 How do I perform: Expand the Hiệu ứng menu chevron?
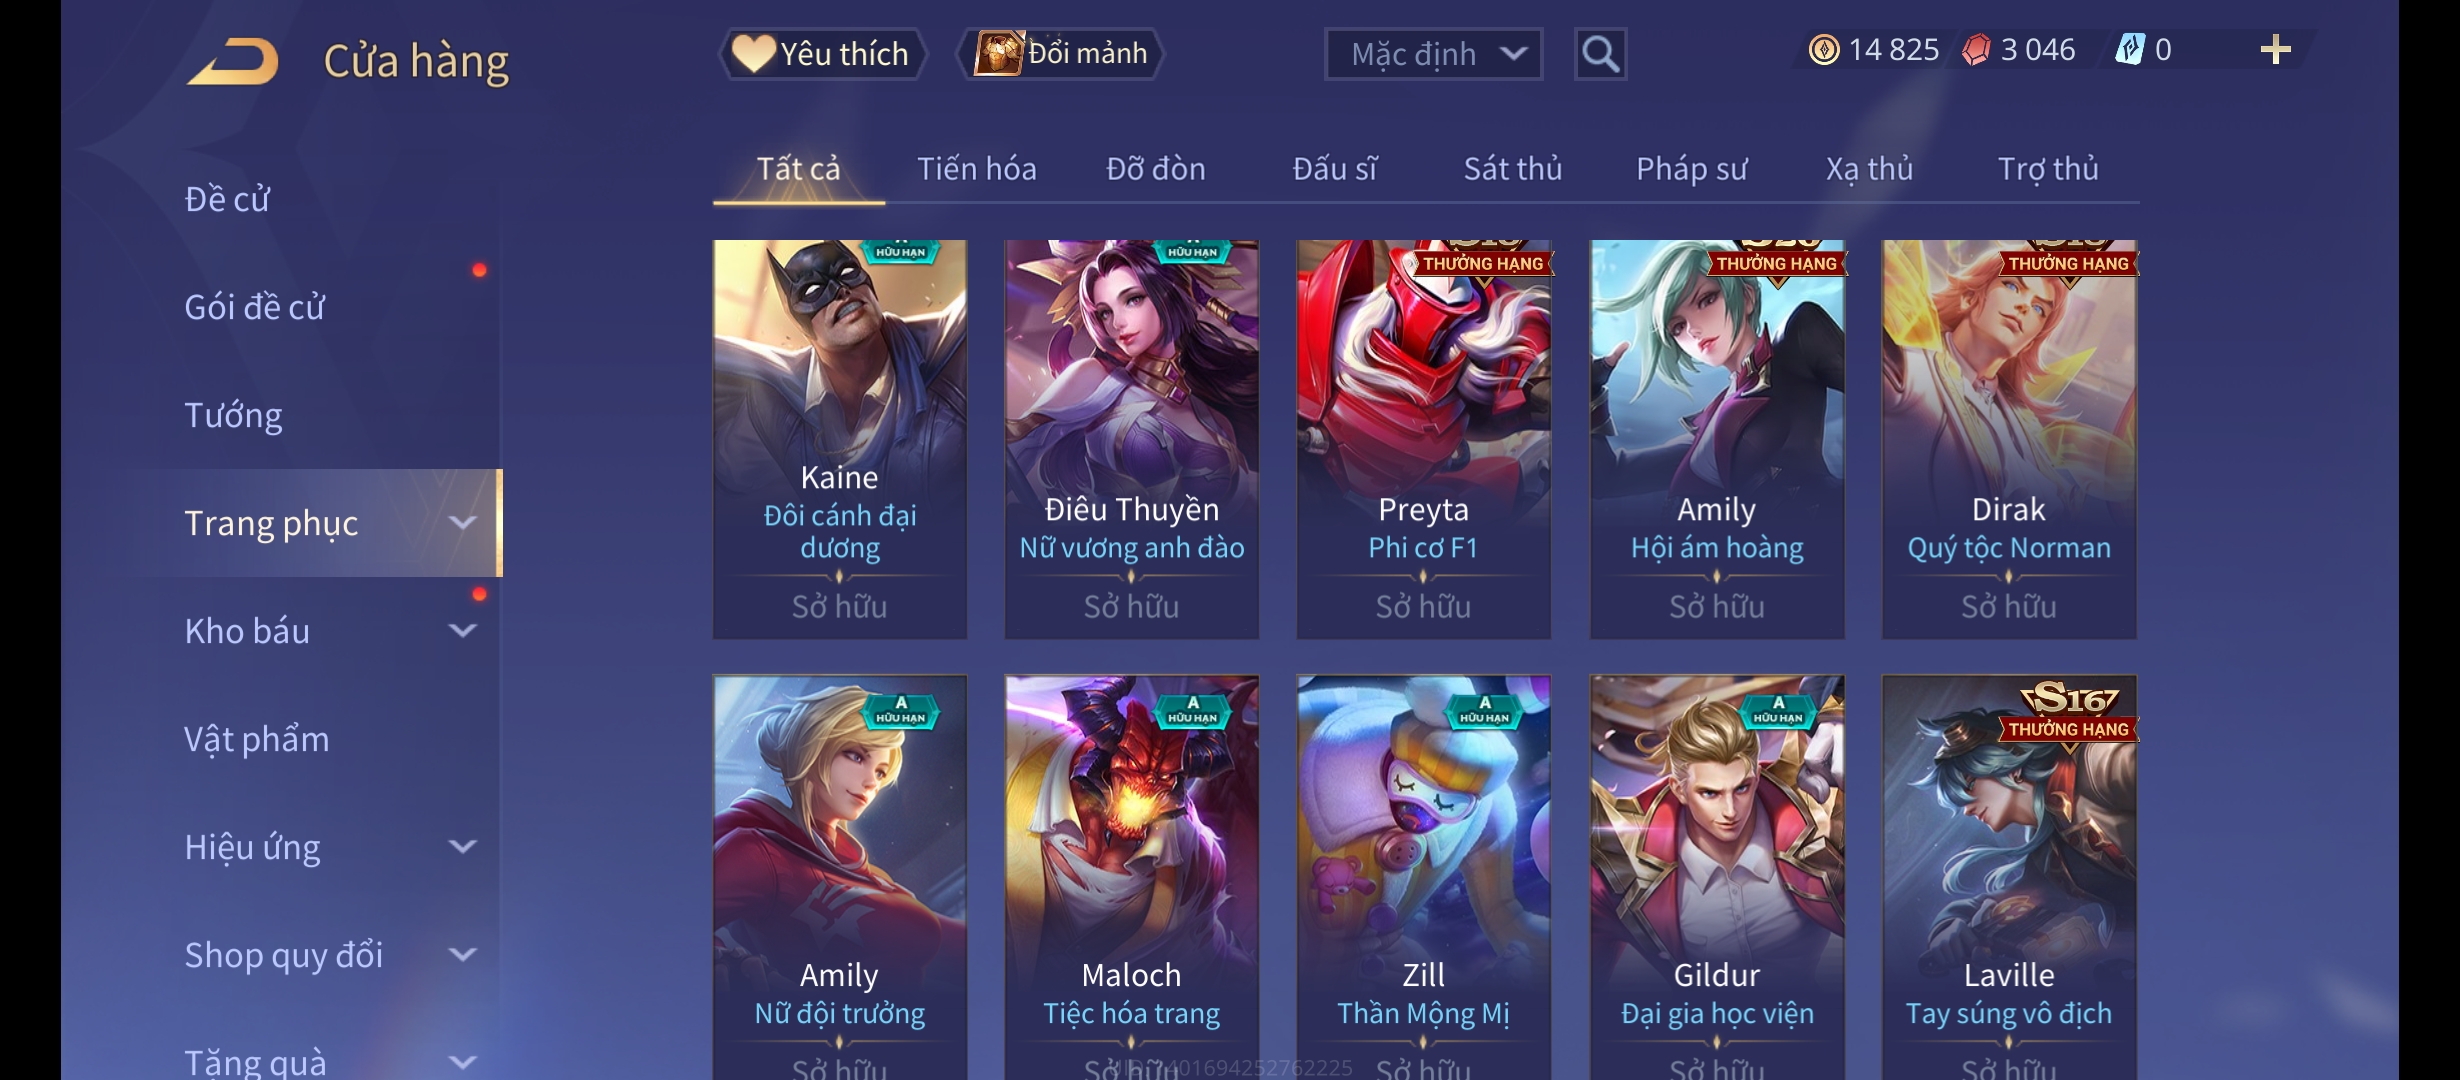(x=462, y=847)
